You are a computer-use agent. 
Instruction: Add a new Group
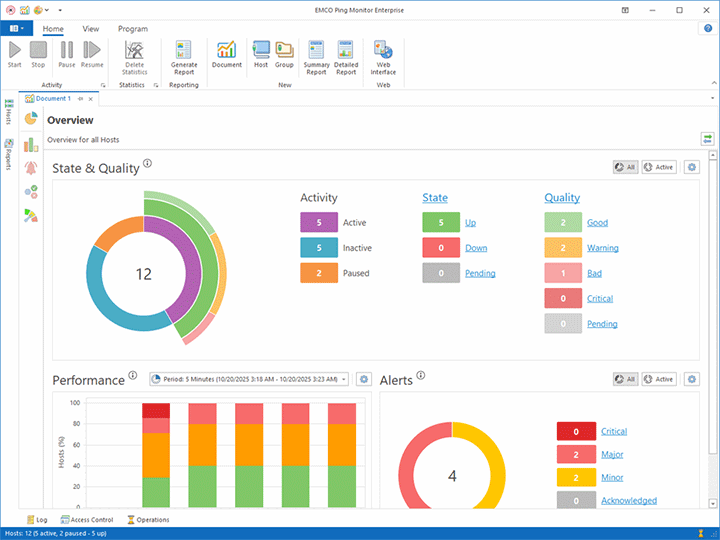pyautogui.click(x=284, y=54)
